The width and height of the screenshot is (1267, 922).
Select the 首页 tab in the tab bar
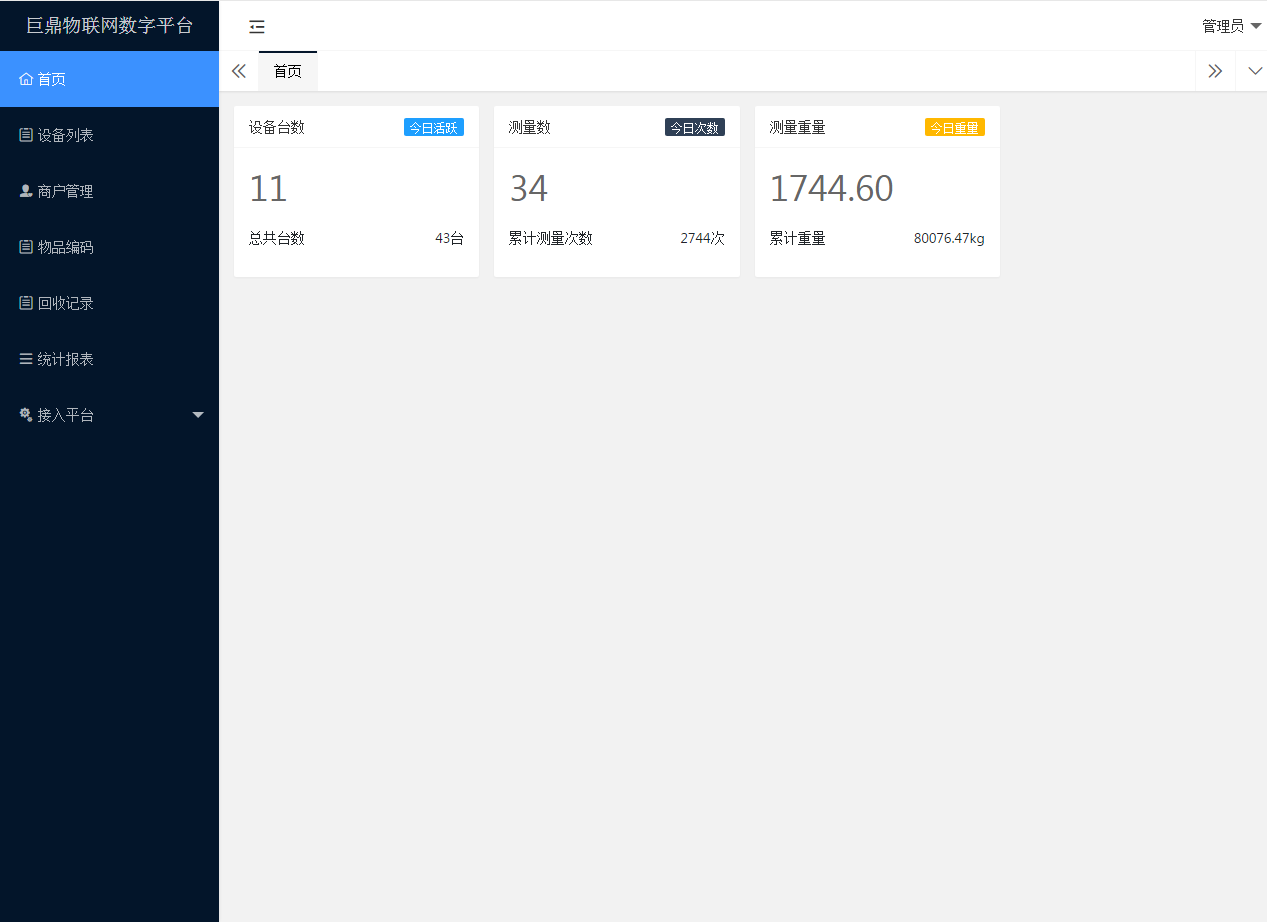288,71
